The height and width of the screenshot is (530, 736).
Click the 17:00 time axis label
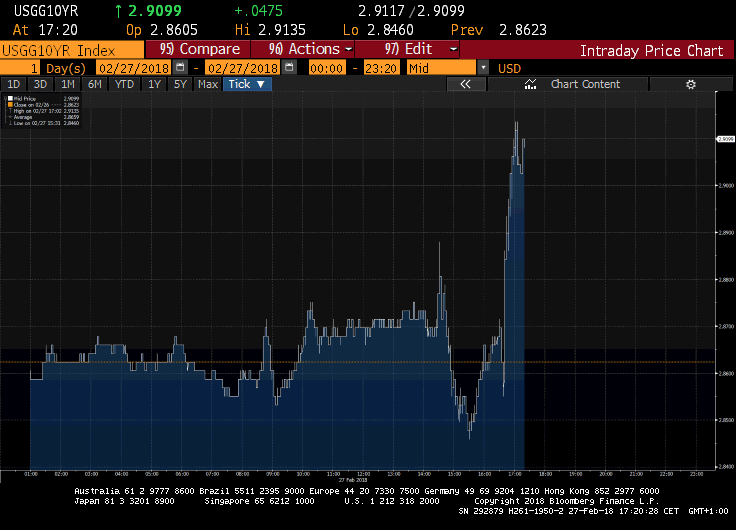click(515, 474)
